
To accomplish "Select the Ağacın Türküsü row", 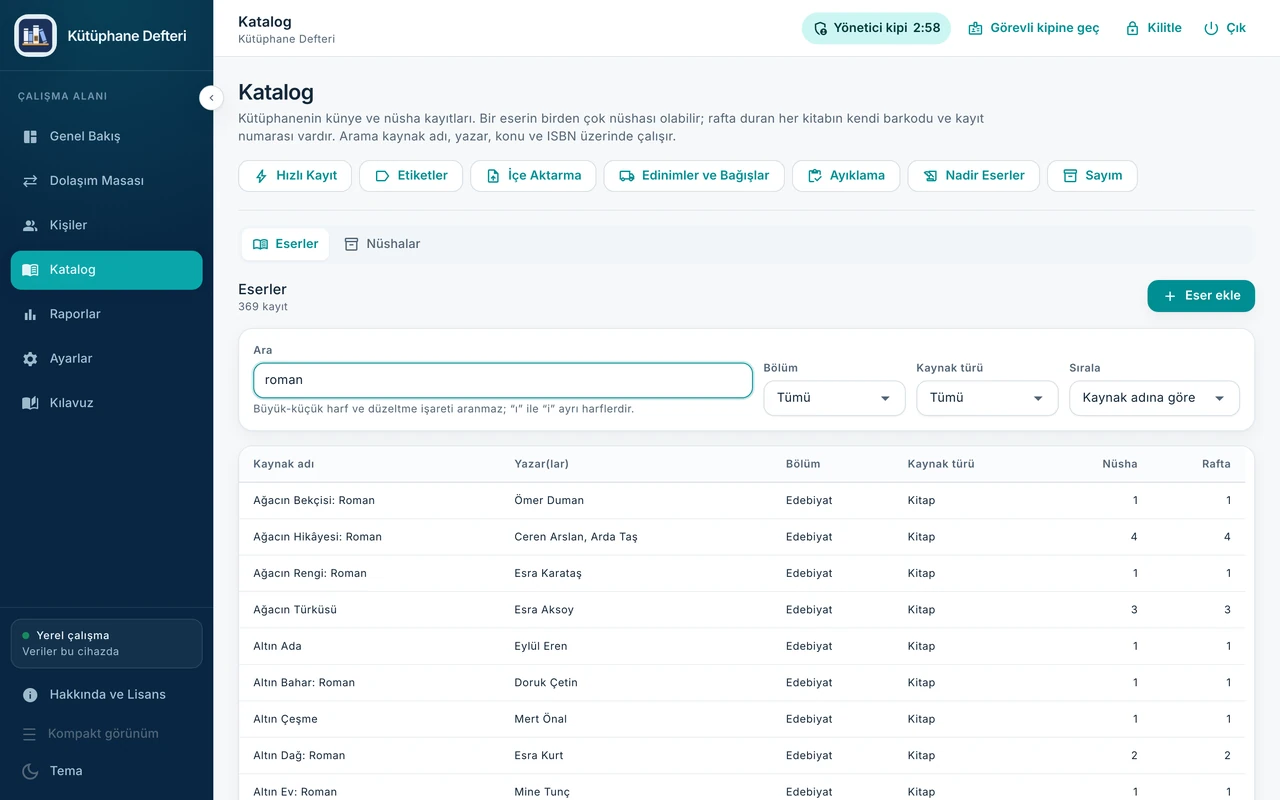I will click(742, 610).
